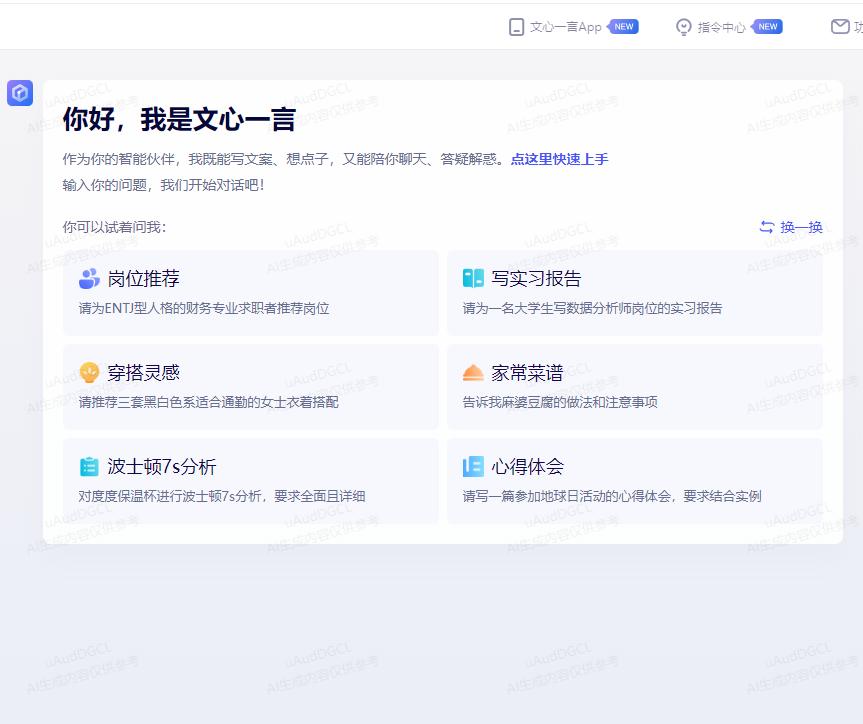Select the 心得体会 title text
The height and width of the screenshot is (724, 863).
click(527, 467)
